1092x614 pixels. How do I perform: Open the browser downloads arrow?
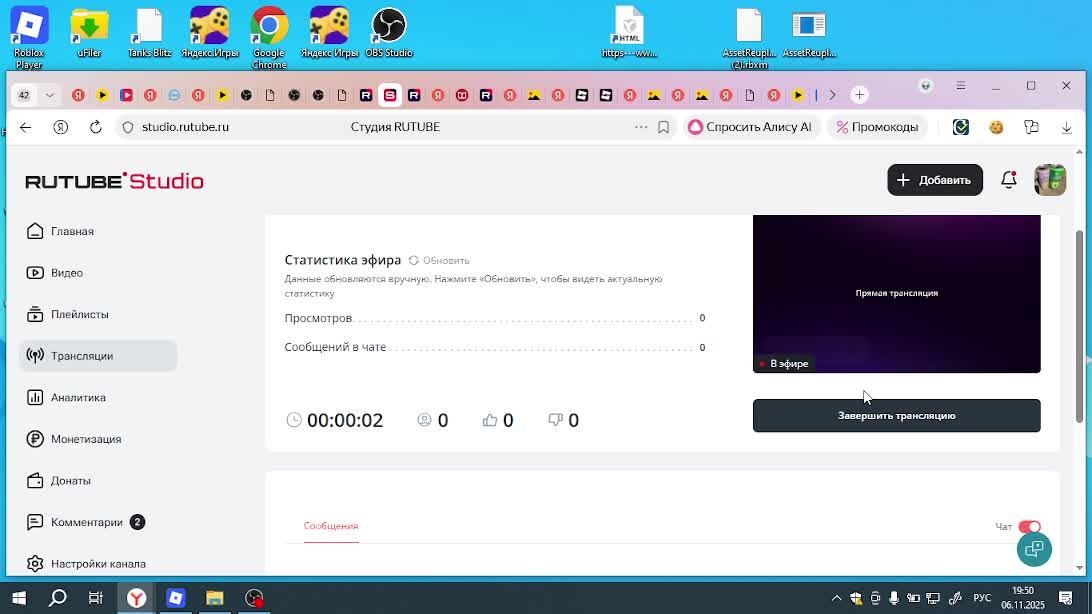(x=1066, y=127)
